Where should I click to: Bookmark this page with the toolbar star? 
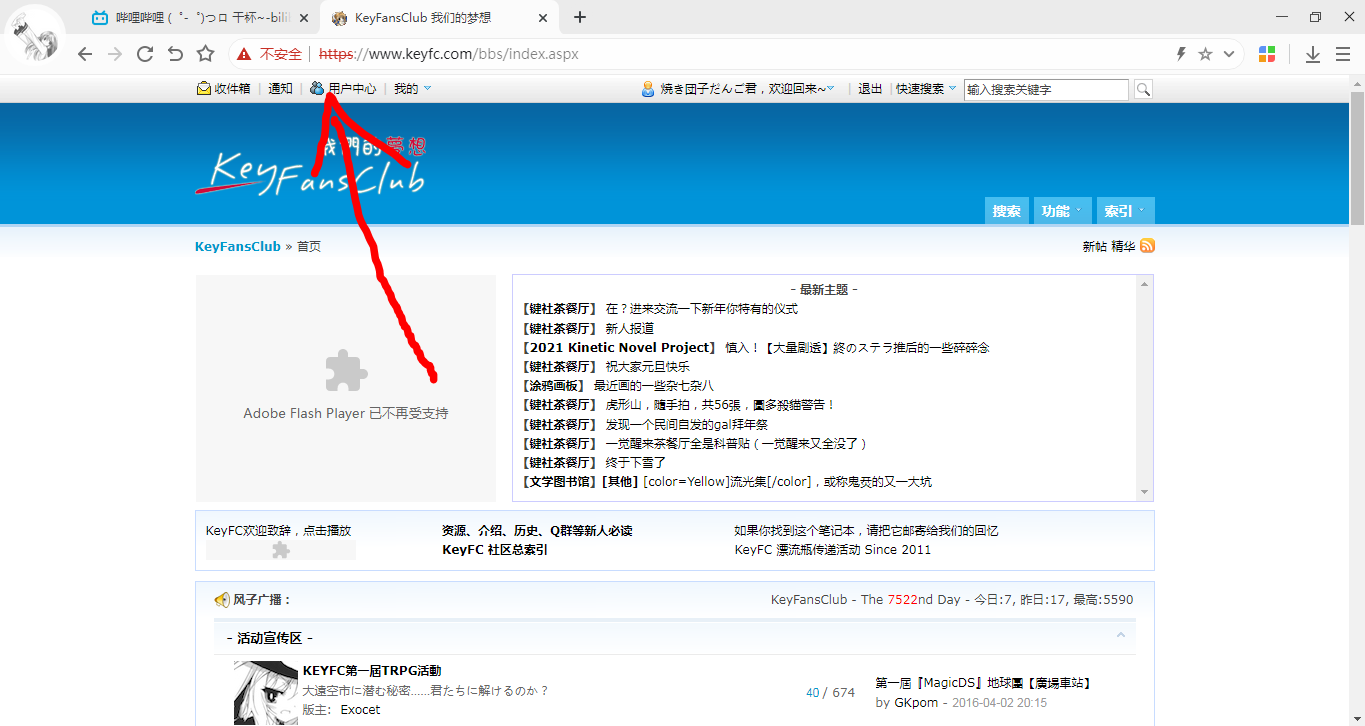(206, 54)
